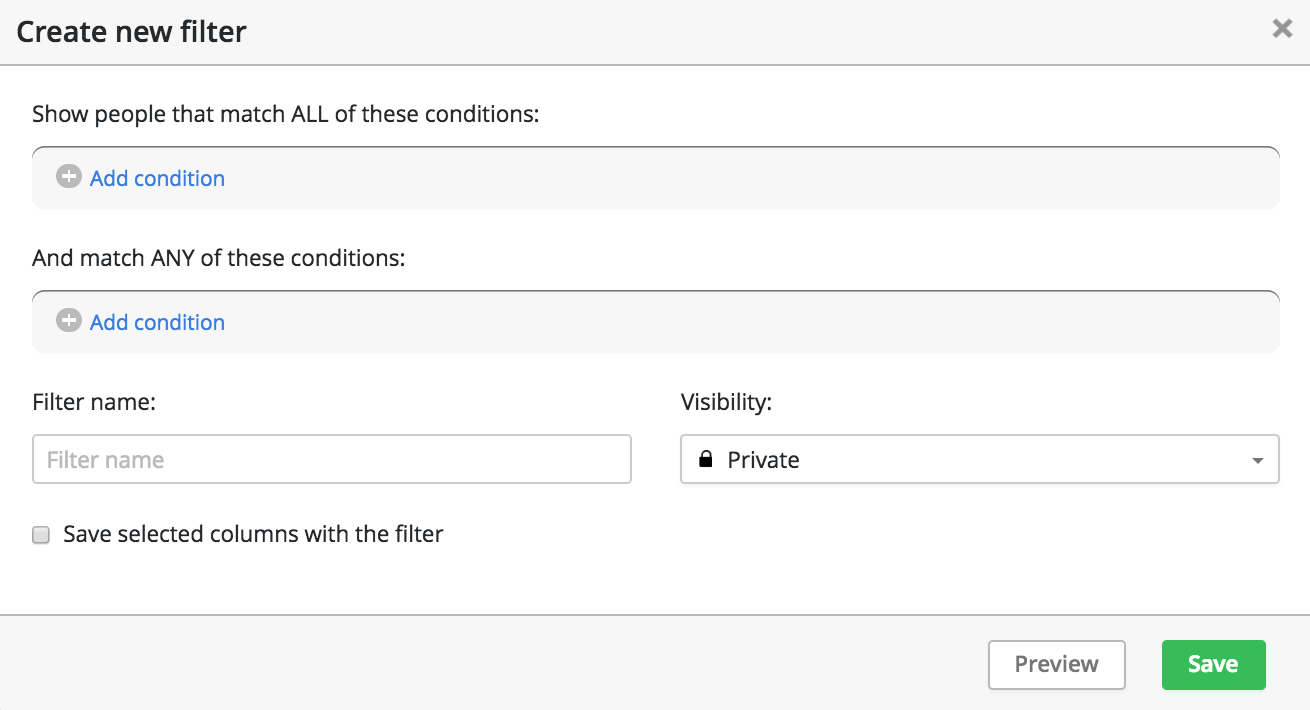Click 'Show people that match ALL' heading
Screen dimensions: 1310x710
(x=285, y=114)
